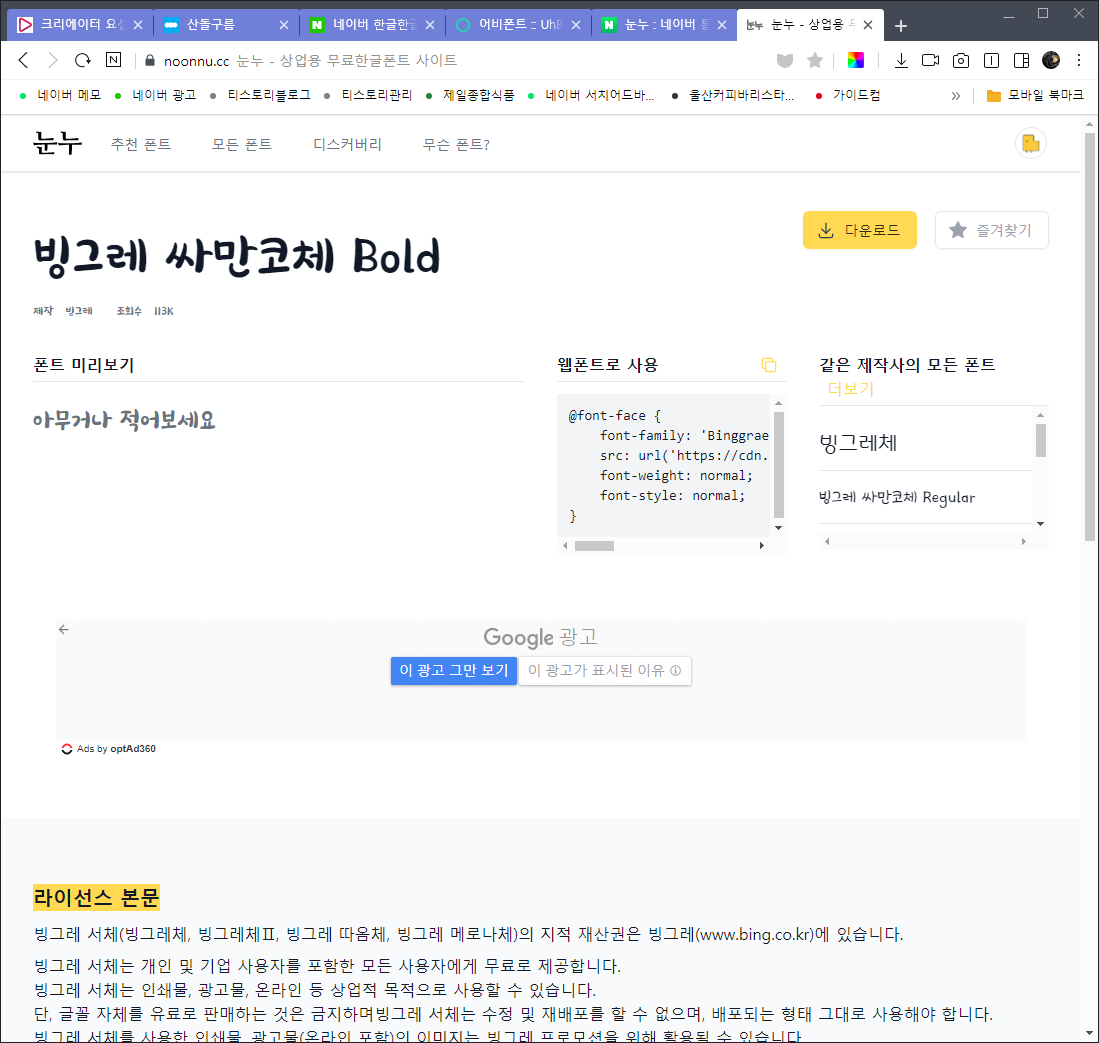Go back using the browser back arrow

tap(23, 60)
